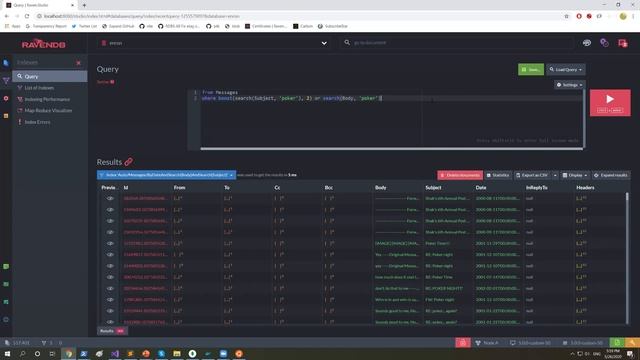
Task: Click the RavenDB logo
Action: 44,44
